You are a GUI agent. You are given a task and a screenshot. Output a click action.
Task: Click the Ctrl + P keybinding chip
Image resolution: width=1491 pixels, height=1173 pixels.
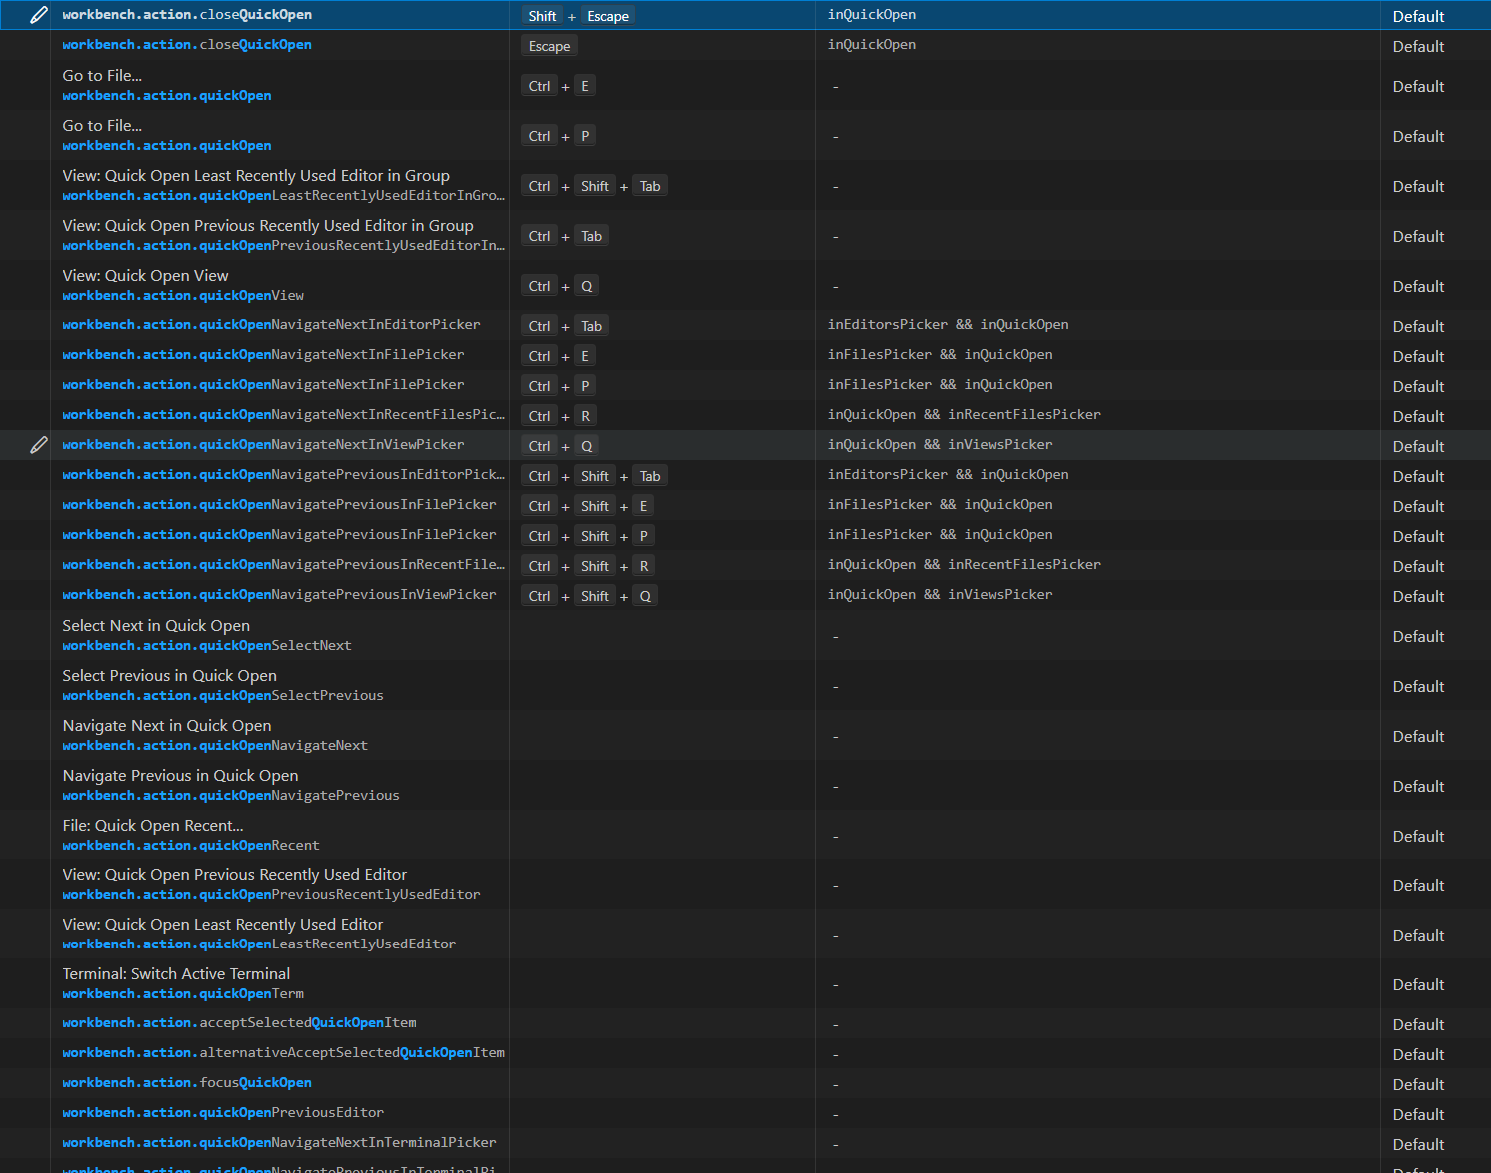(x=558, y=135)
